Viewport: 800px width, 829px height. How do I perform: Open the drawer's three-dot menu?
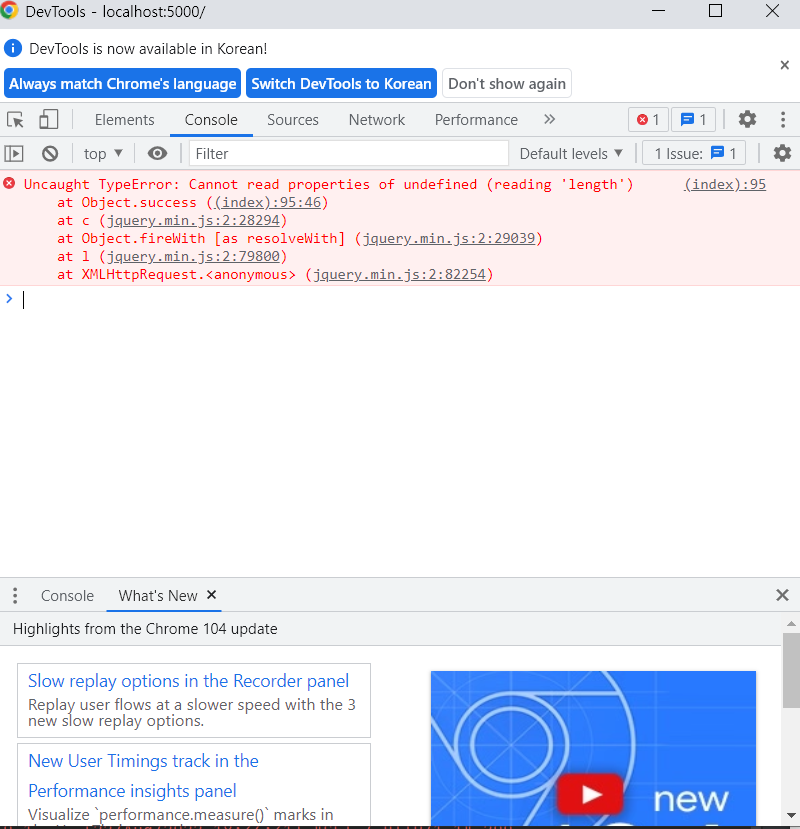[15, 596]
